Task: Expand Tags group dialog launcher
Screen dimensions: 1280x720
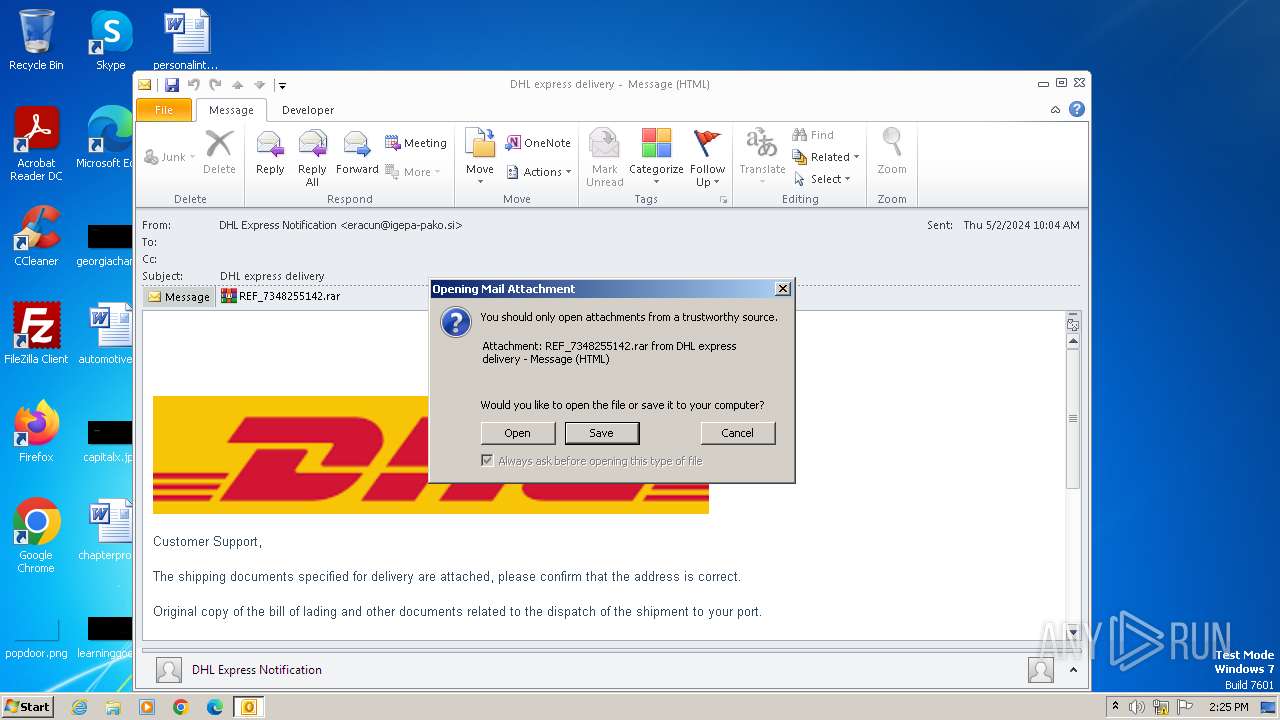Action: (x=723, y=200)
